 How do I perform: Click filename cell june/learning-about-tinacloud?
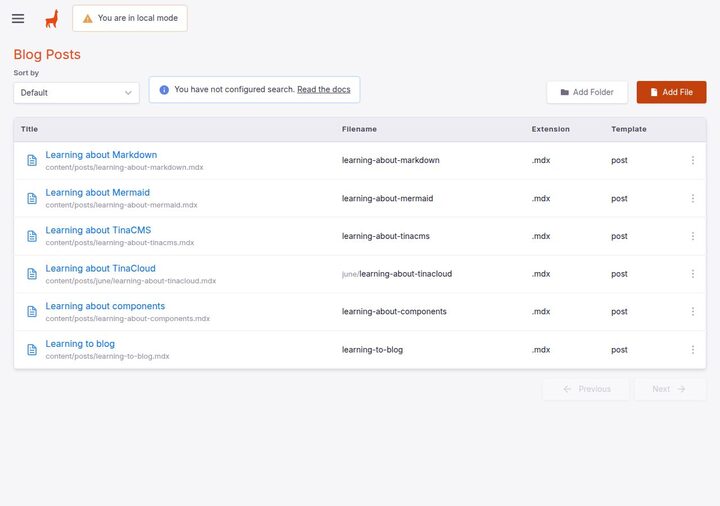(x=397, y=274)
